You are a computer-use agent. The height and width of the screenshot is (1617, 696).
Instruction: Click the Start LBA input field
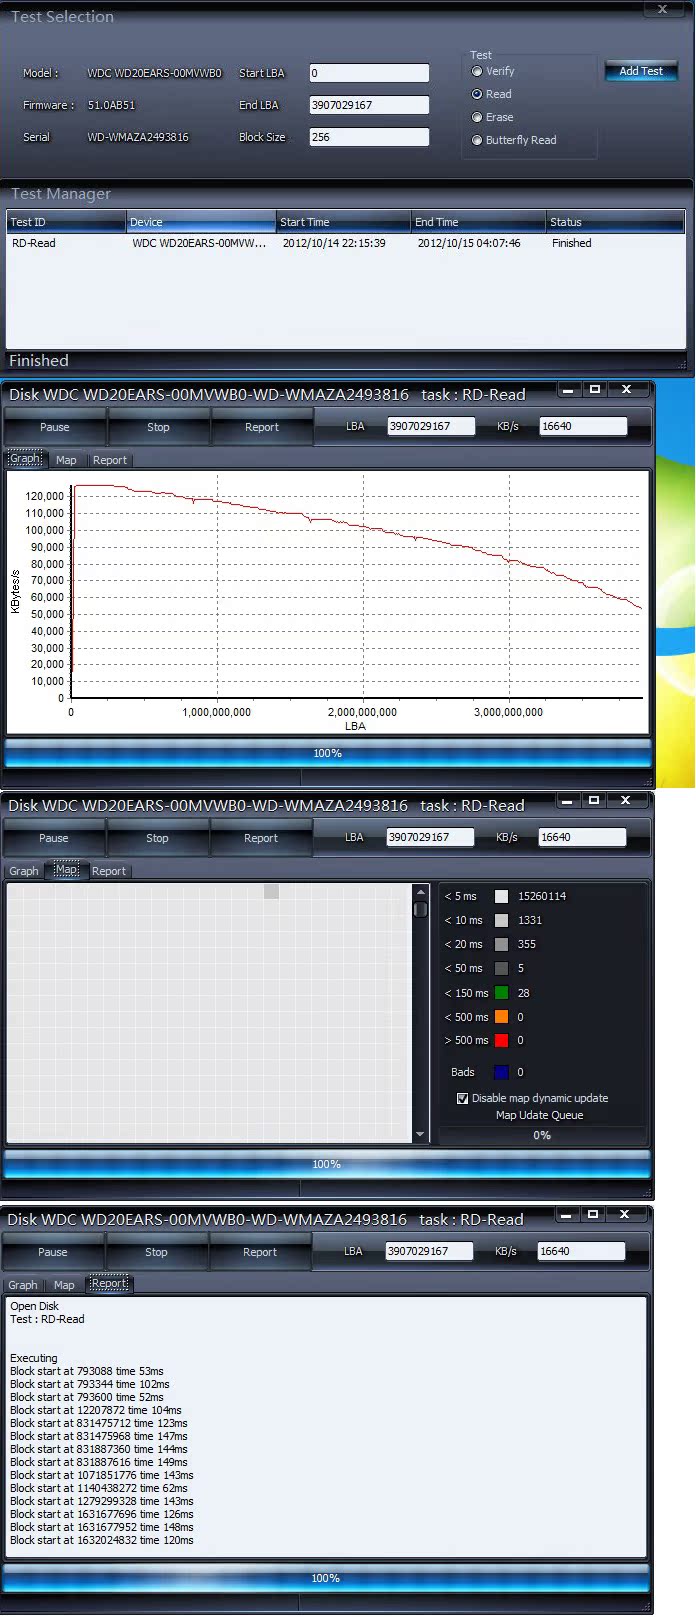pyautogui.click(x=369, y=73)
